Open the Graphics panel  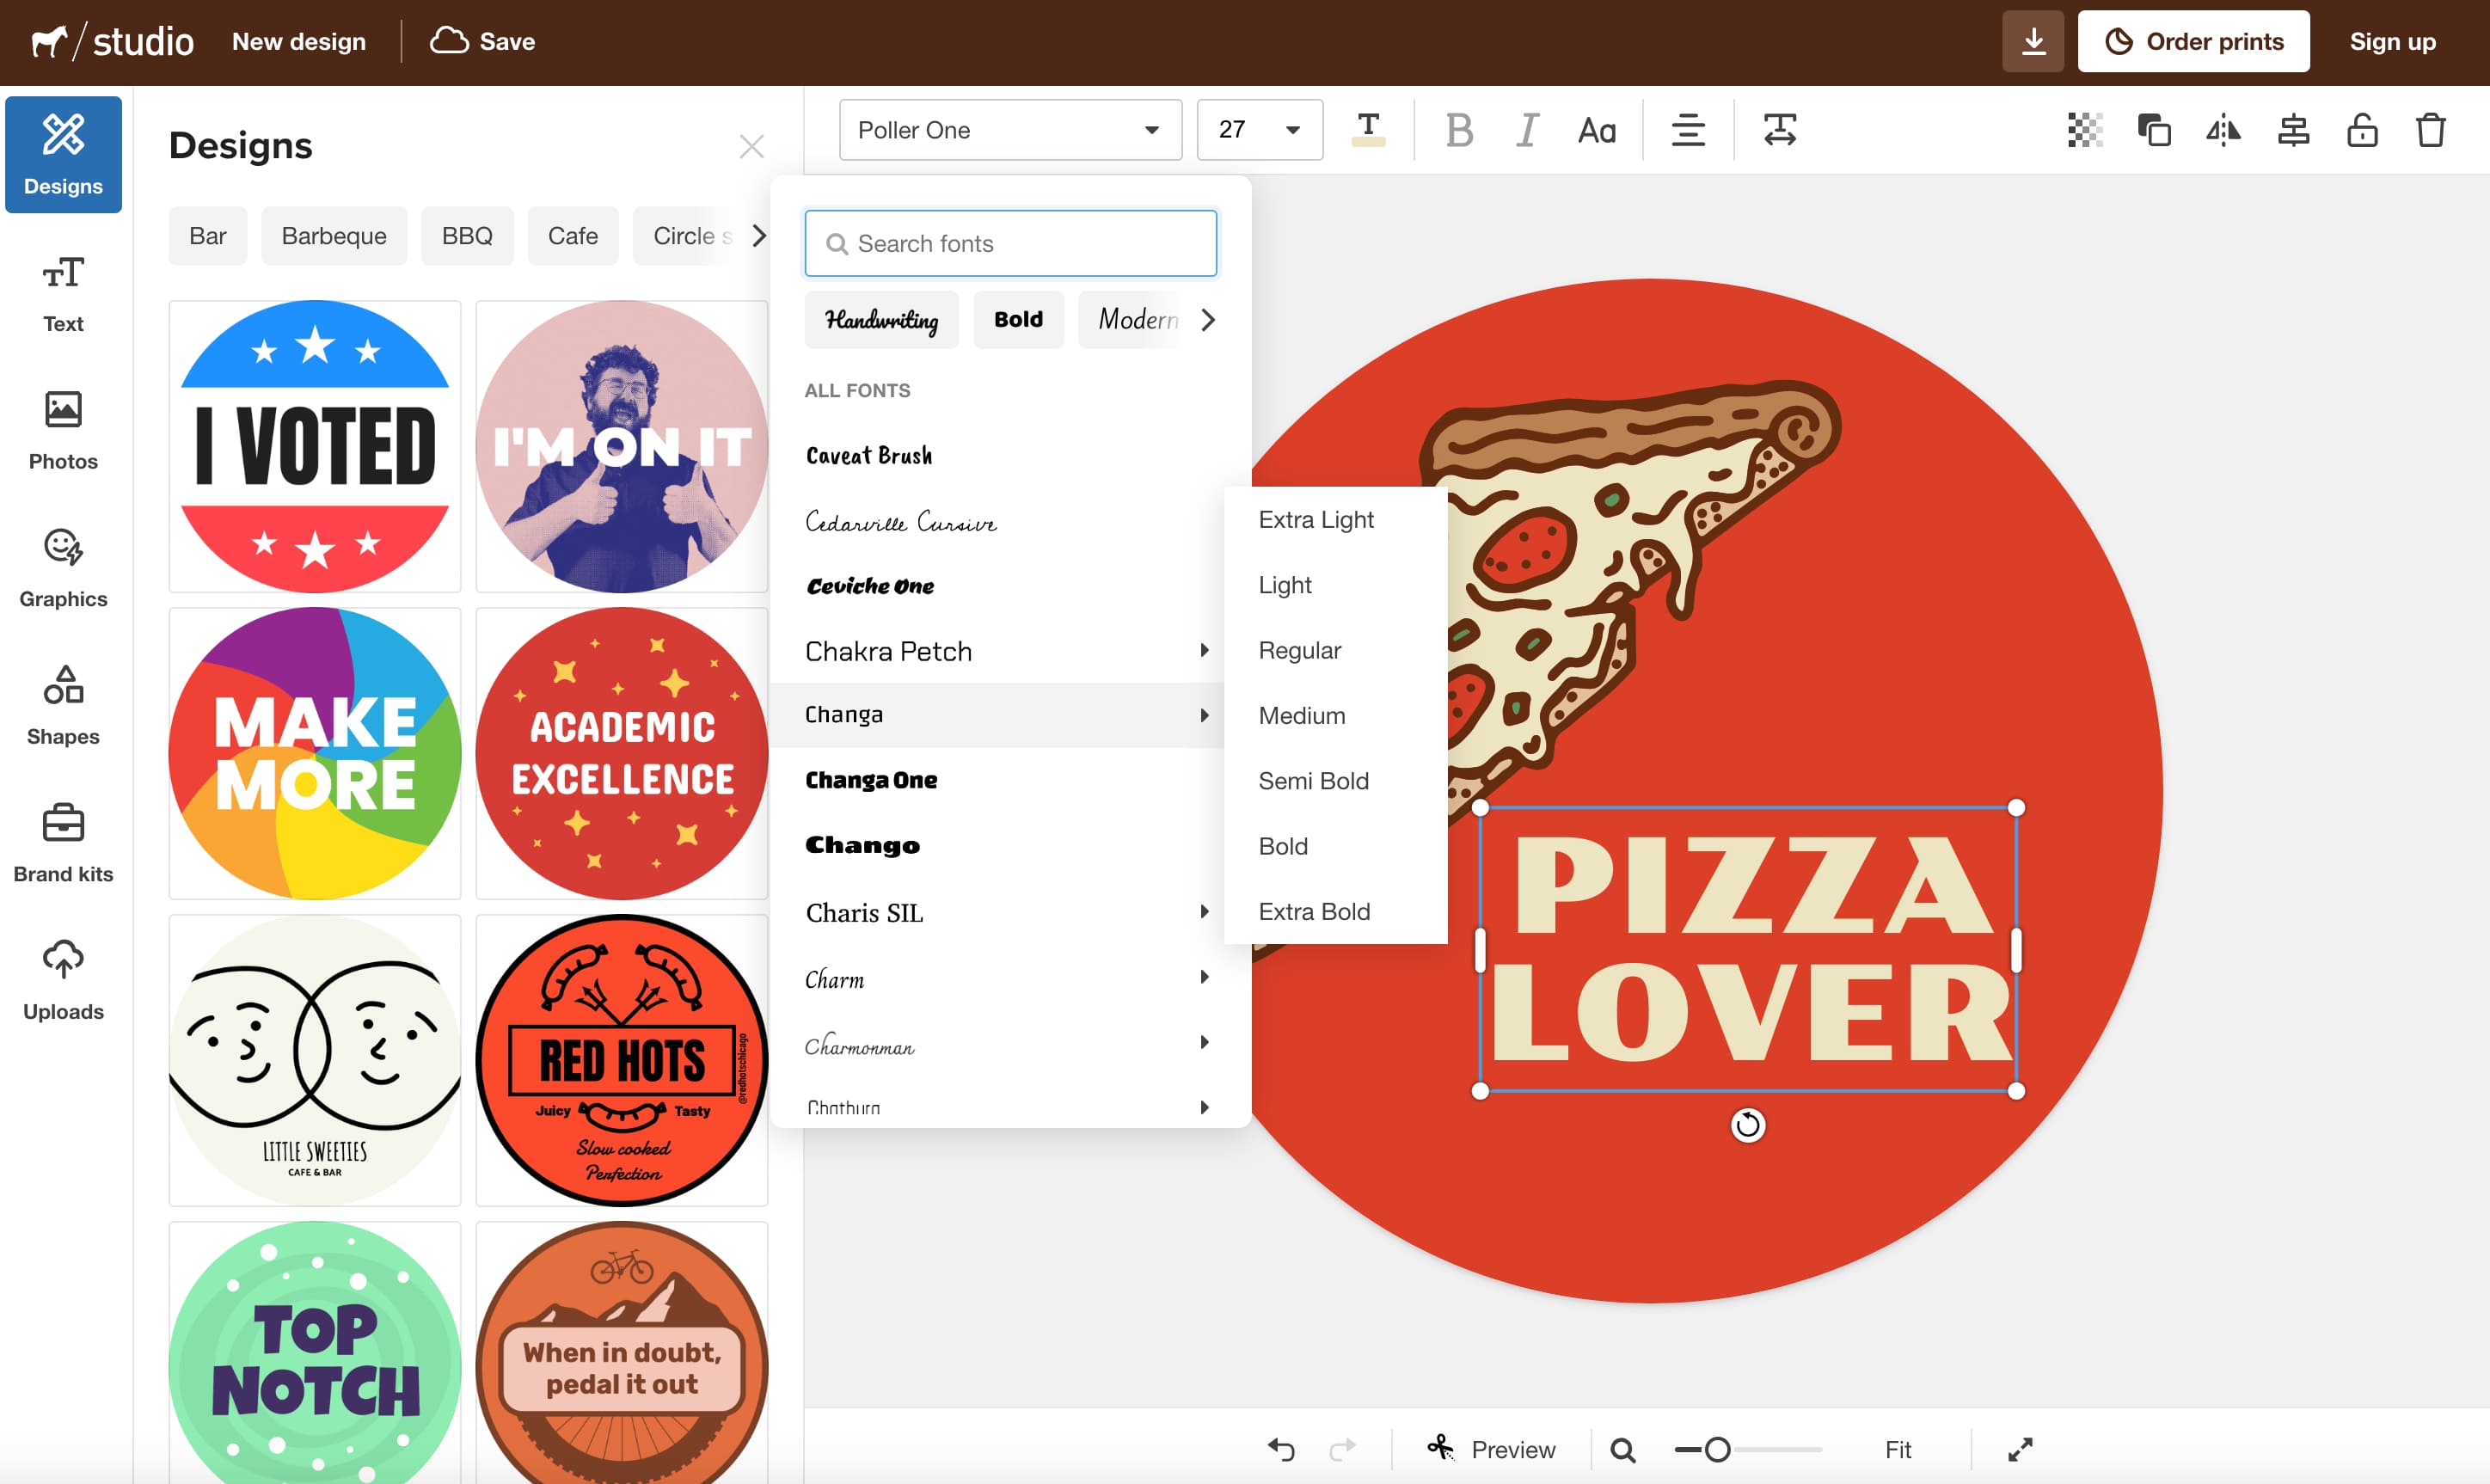pos(62,568)
